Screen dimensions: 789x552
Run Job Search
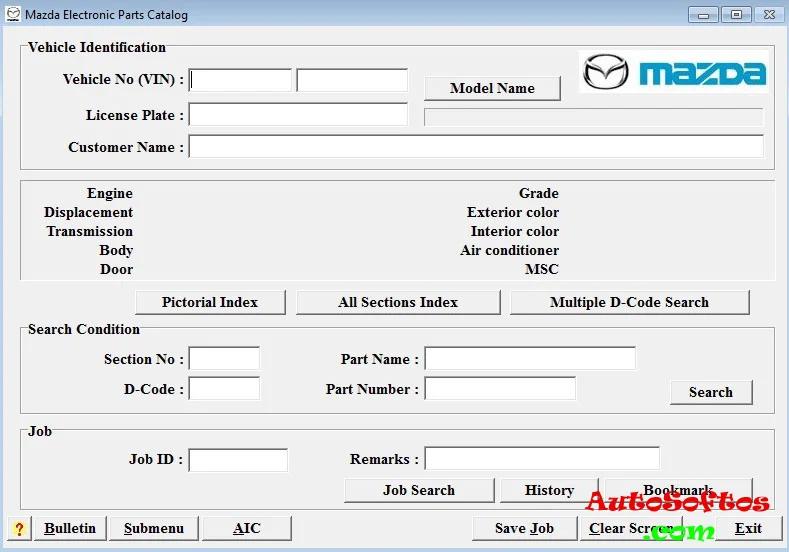click(419, 490)
